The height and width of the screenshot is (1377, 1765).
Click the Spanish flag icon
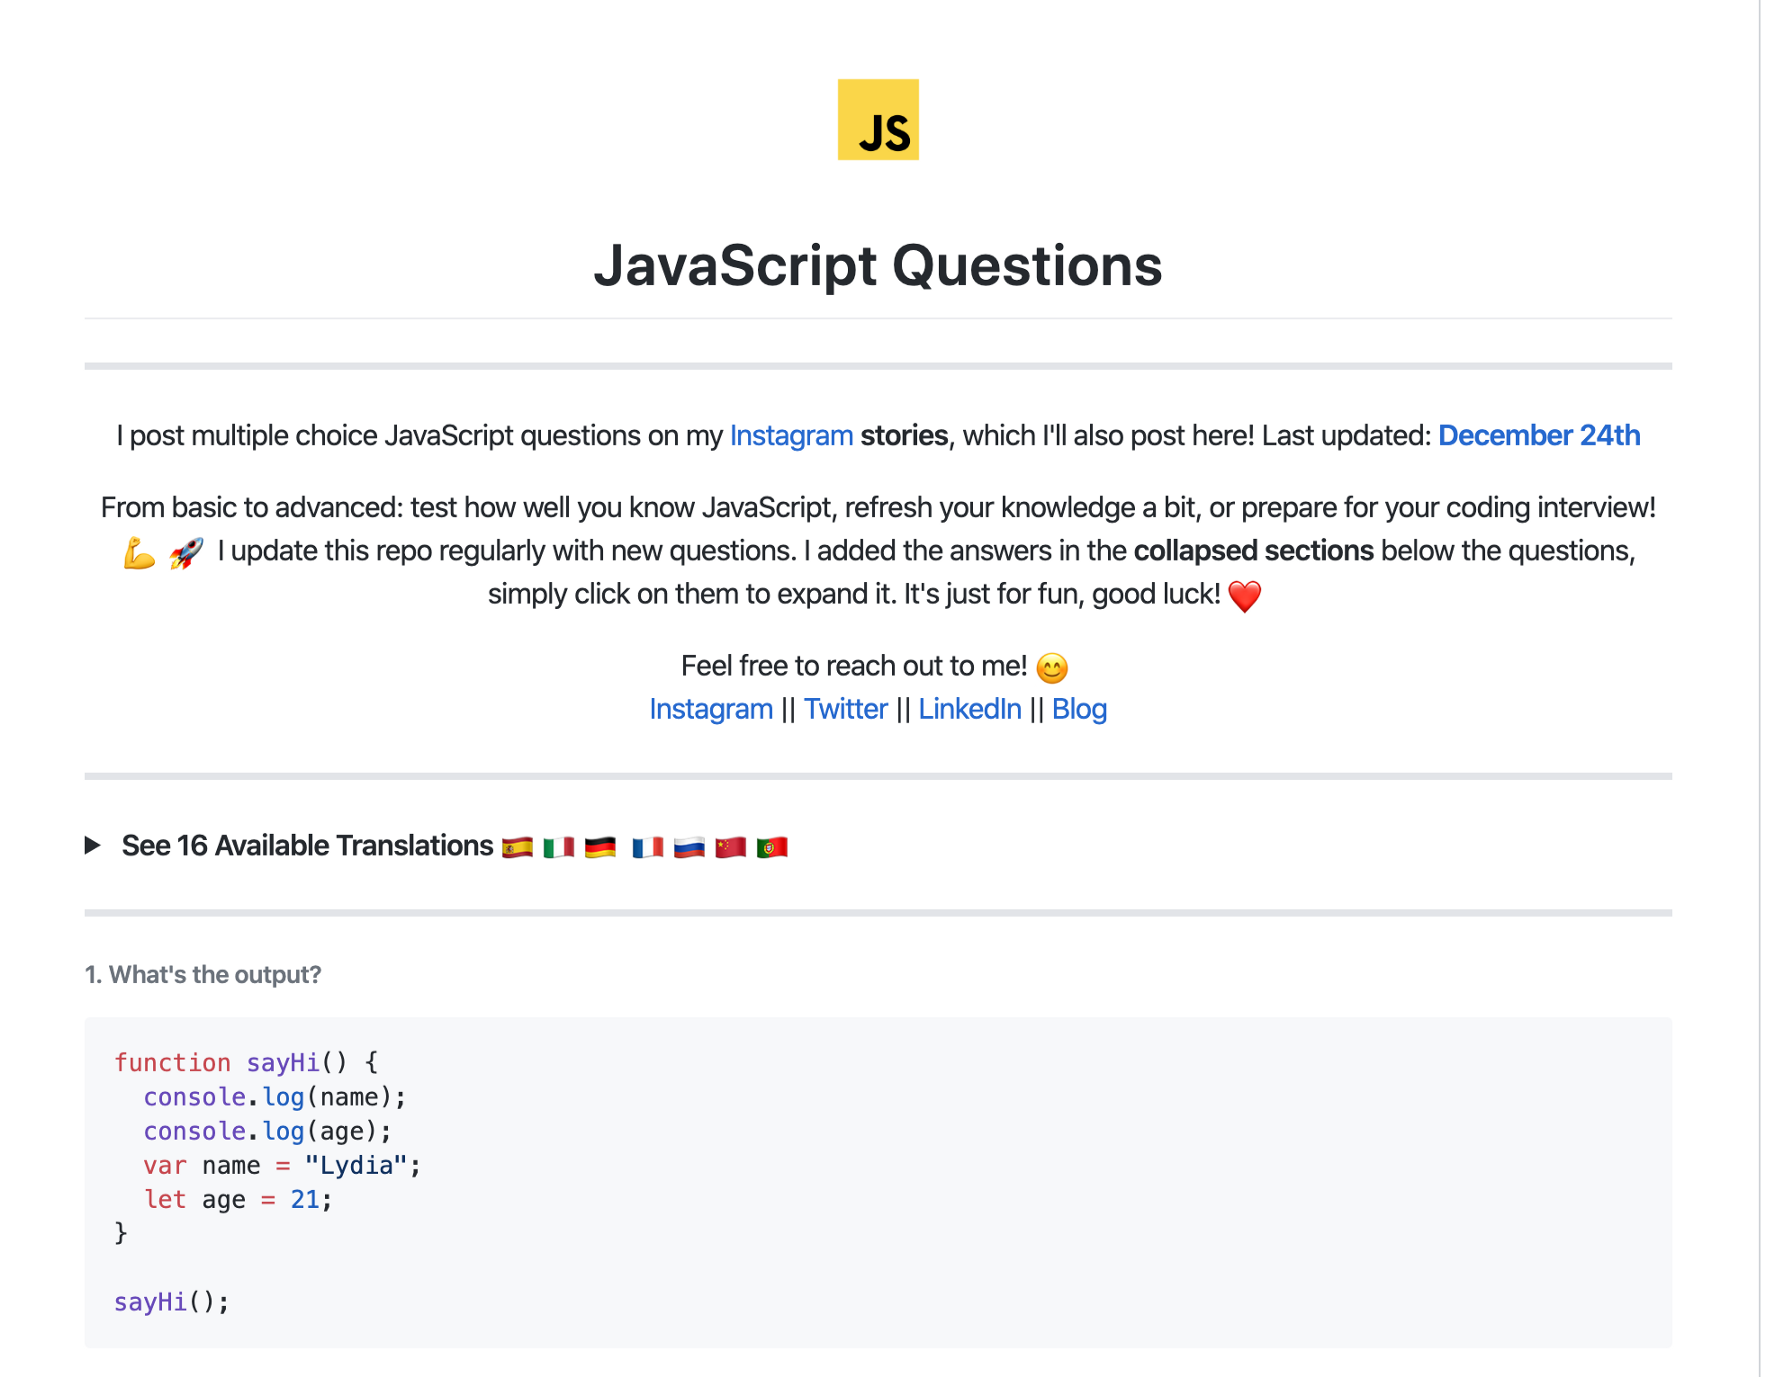[517, 847]
